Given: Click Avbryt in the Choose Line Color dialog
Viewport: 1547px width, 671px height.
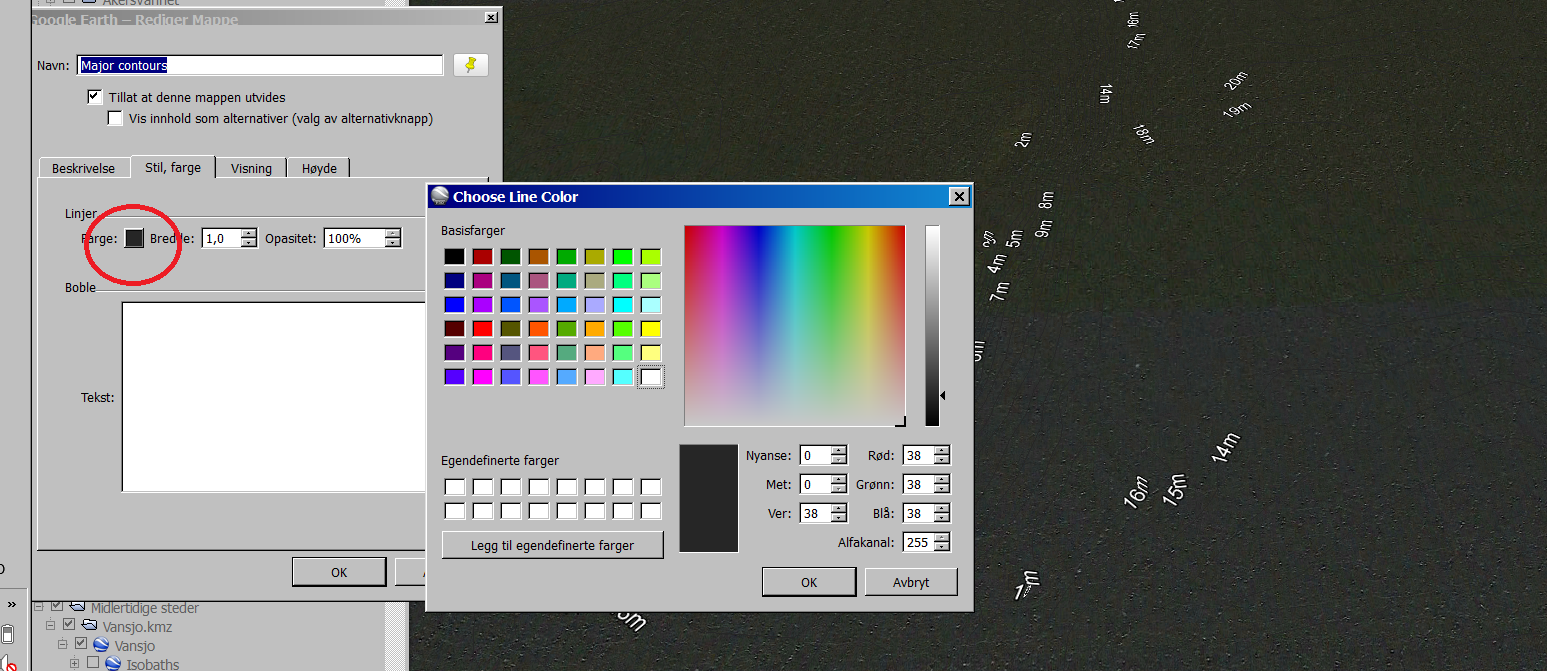Looking at the screenshot, I should click(911, 582).
